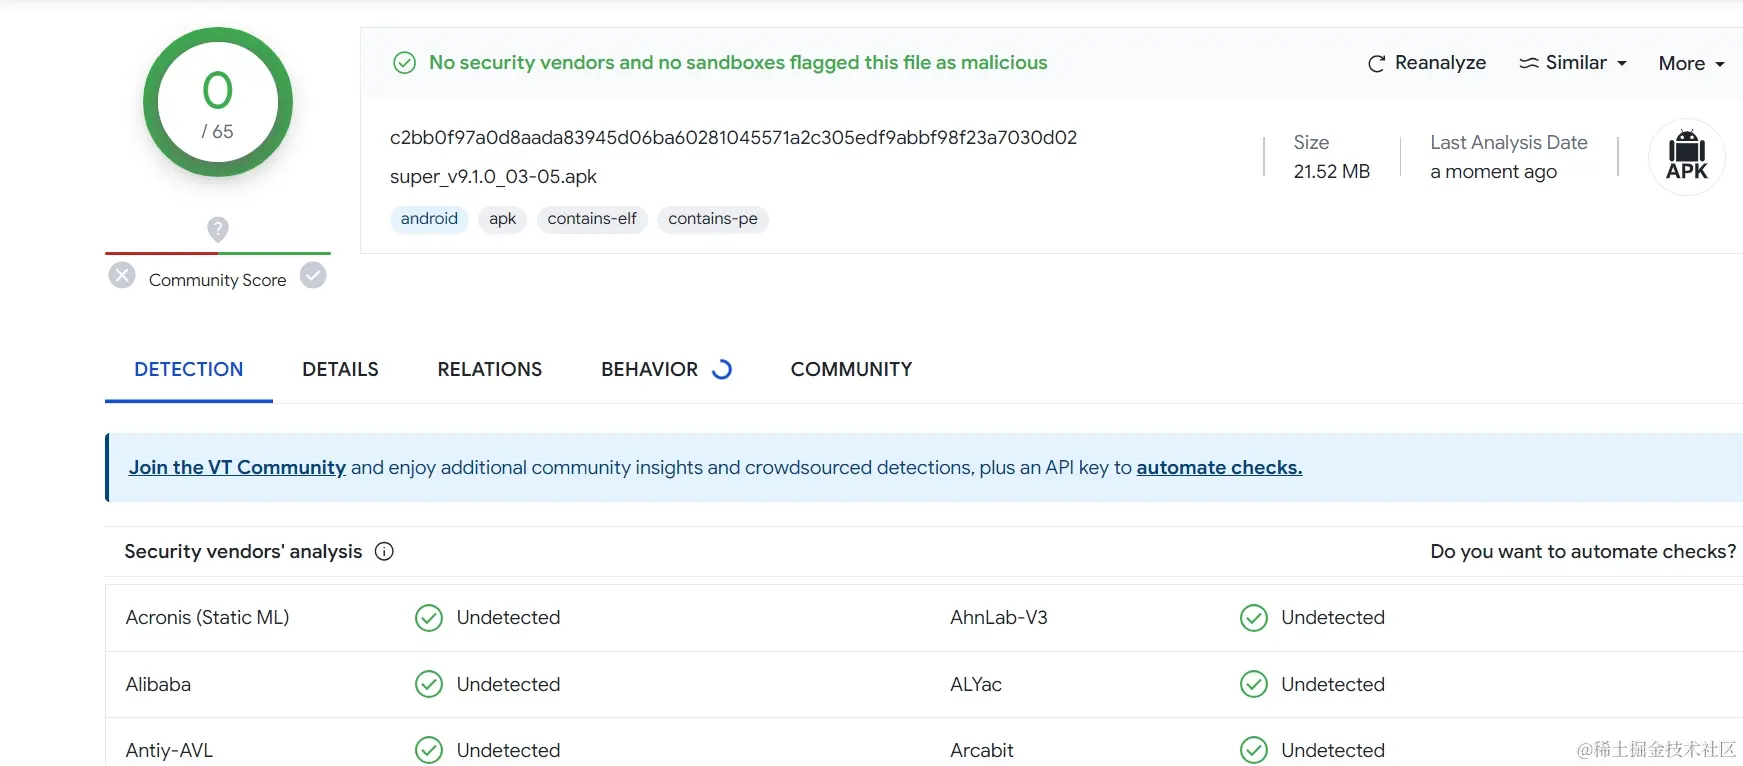Click the Acronis Undetected checkmark icon
This screenshot has width=1743, height=766.
coord(429,618)
